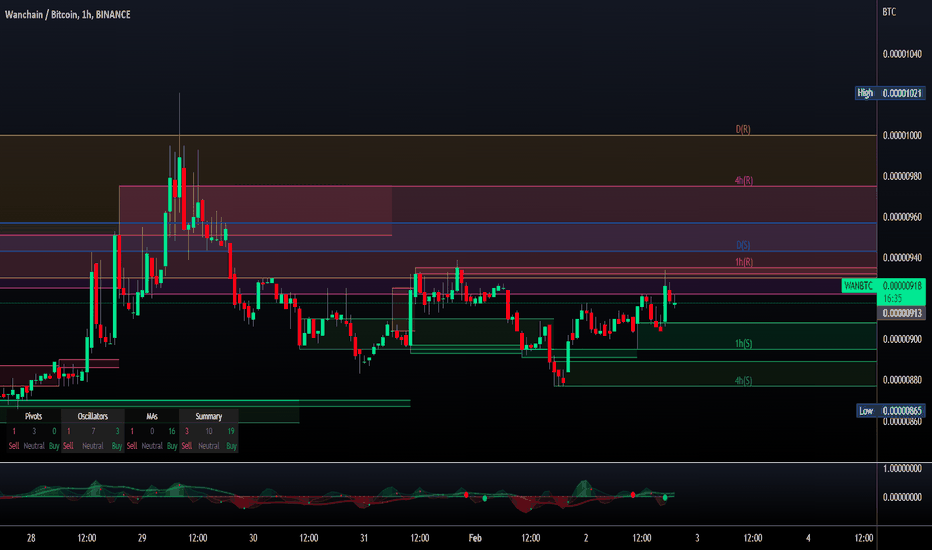Click the Oscillators column header in ratings table
932x550 pixels.
click(93, 416)
